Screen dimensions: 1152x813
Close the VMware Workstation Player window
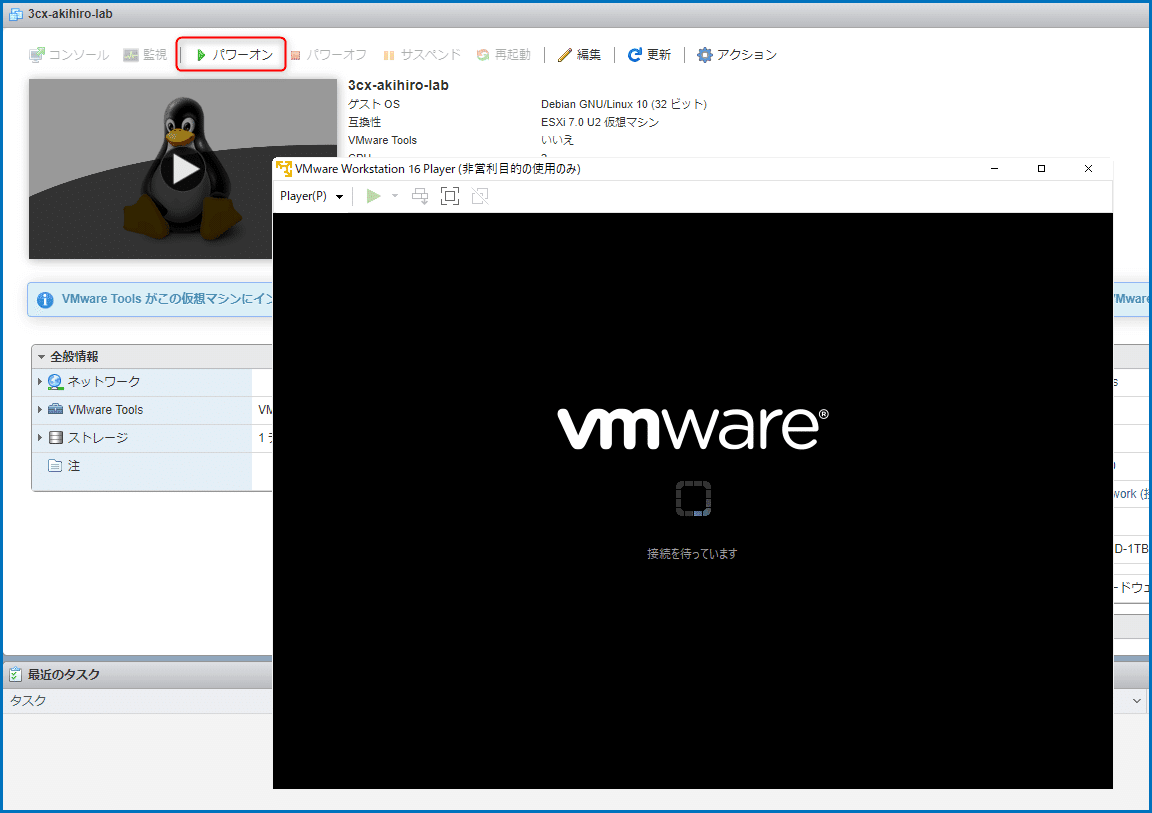point(1088,169)
